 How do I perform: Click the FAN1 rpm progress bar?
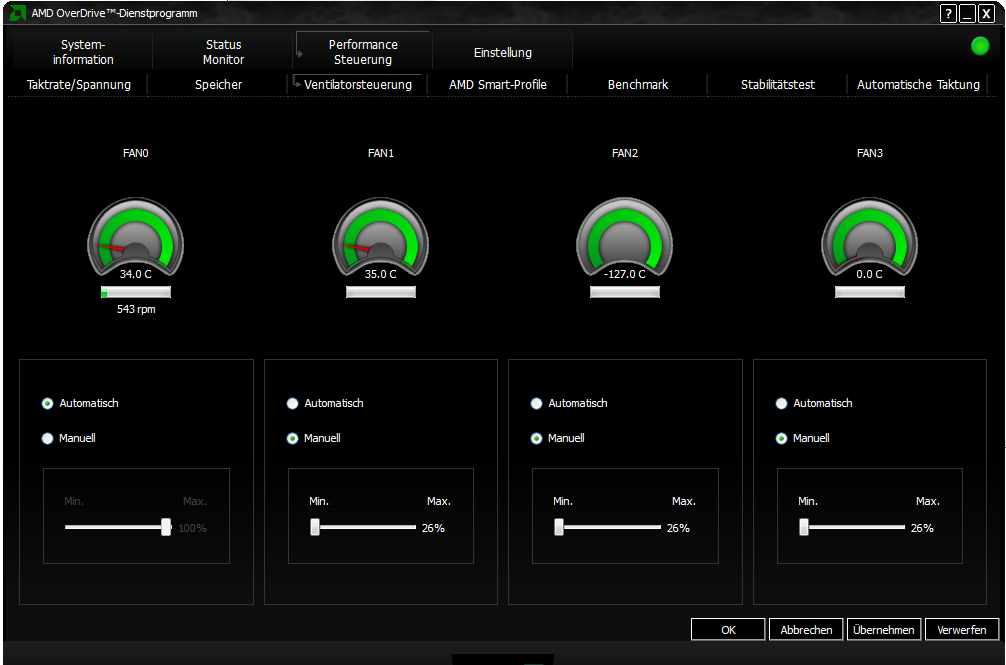pos(380,292)
